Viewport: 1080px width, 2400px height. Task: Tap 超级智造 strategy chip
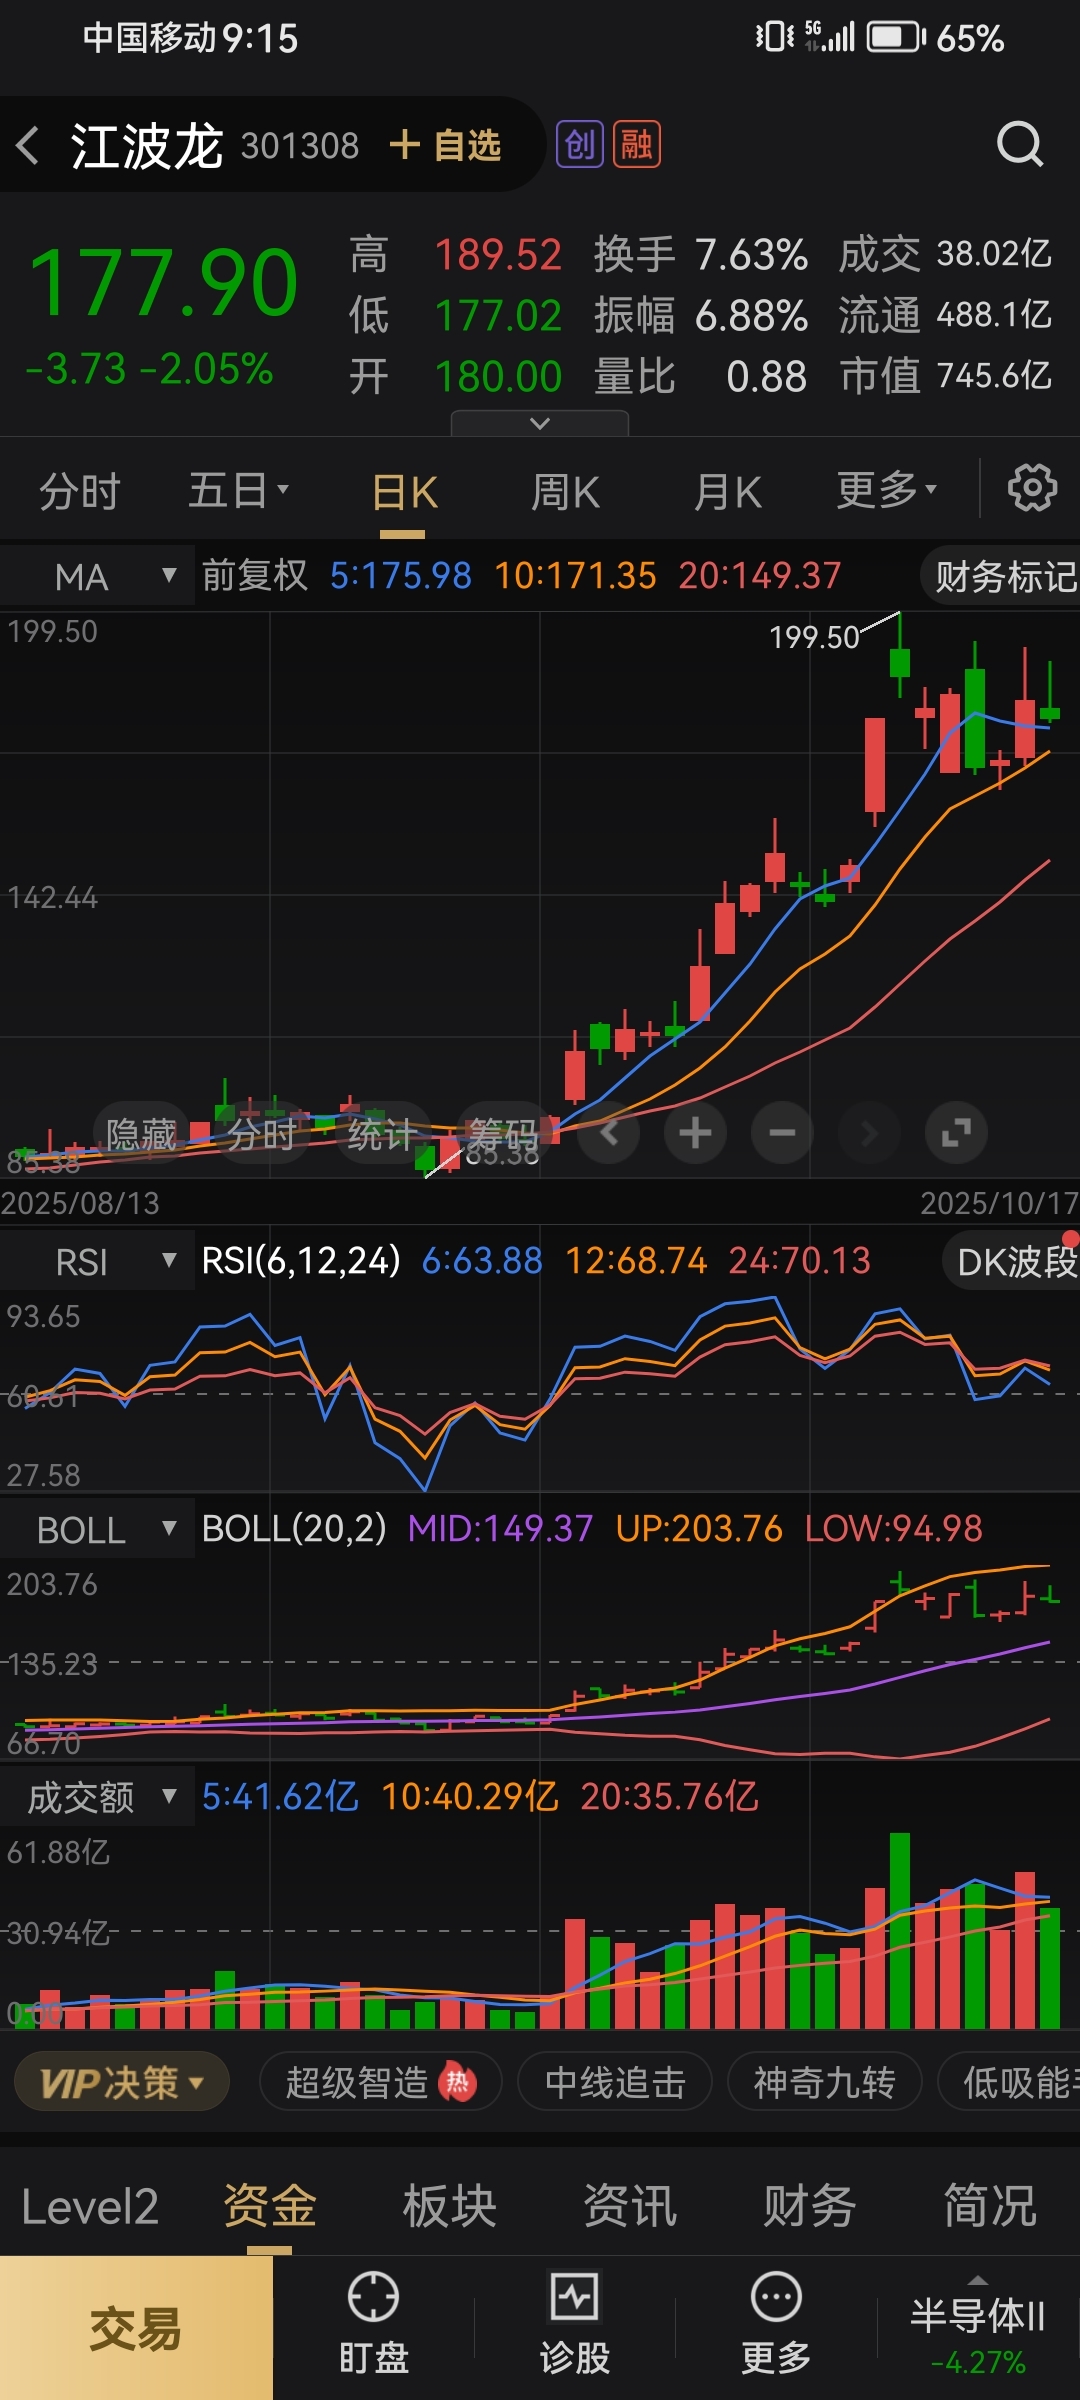pos(380,2083)
